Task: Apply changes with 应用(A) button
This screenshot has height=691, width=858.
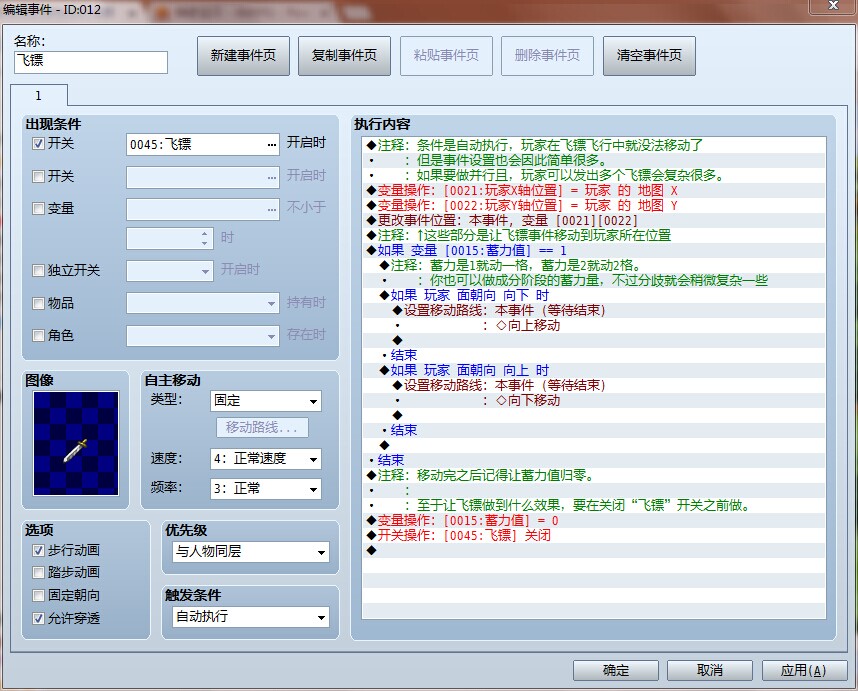Action: (x=803, y=670)
